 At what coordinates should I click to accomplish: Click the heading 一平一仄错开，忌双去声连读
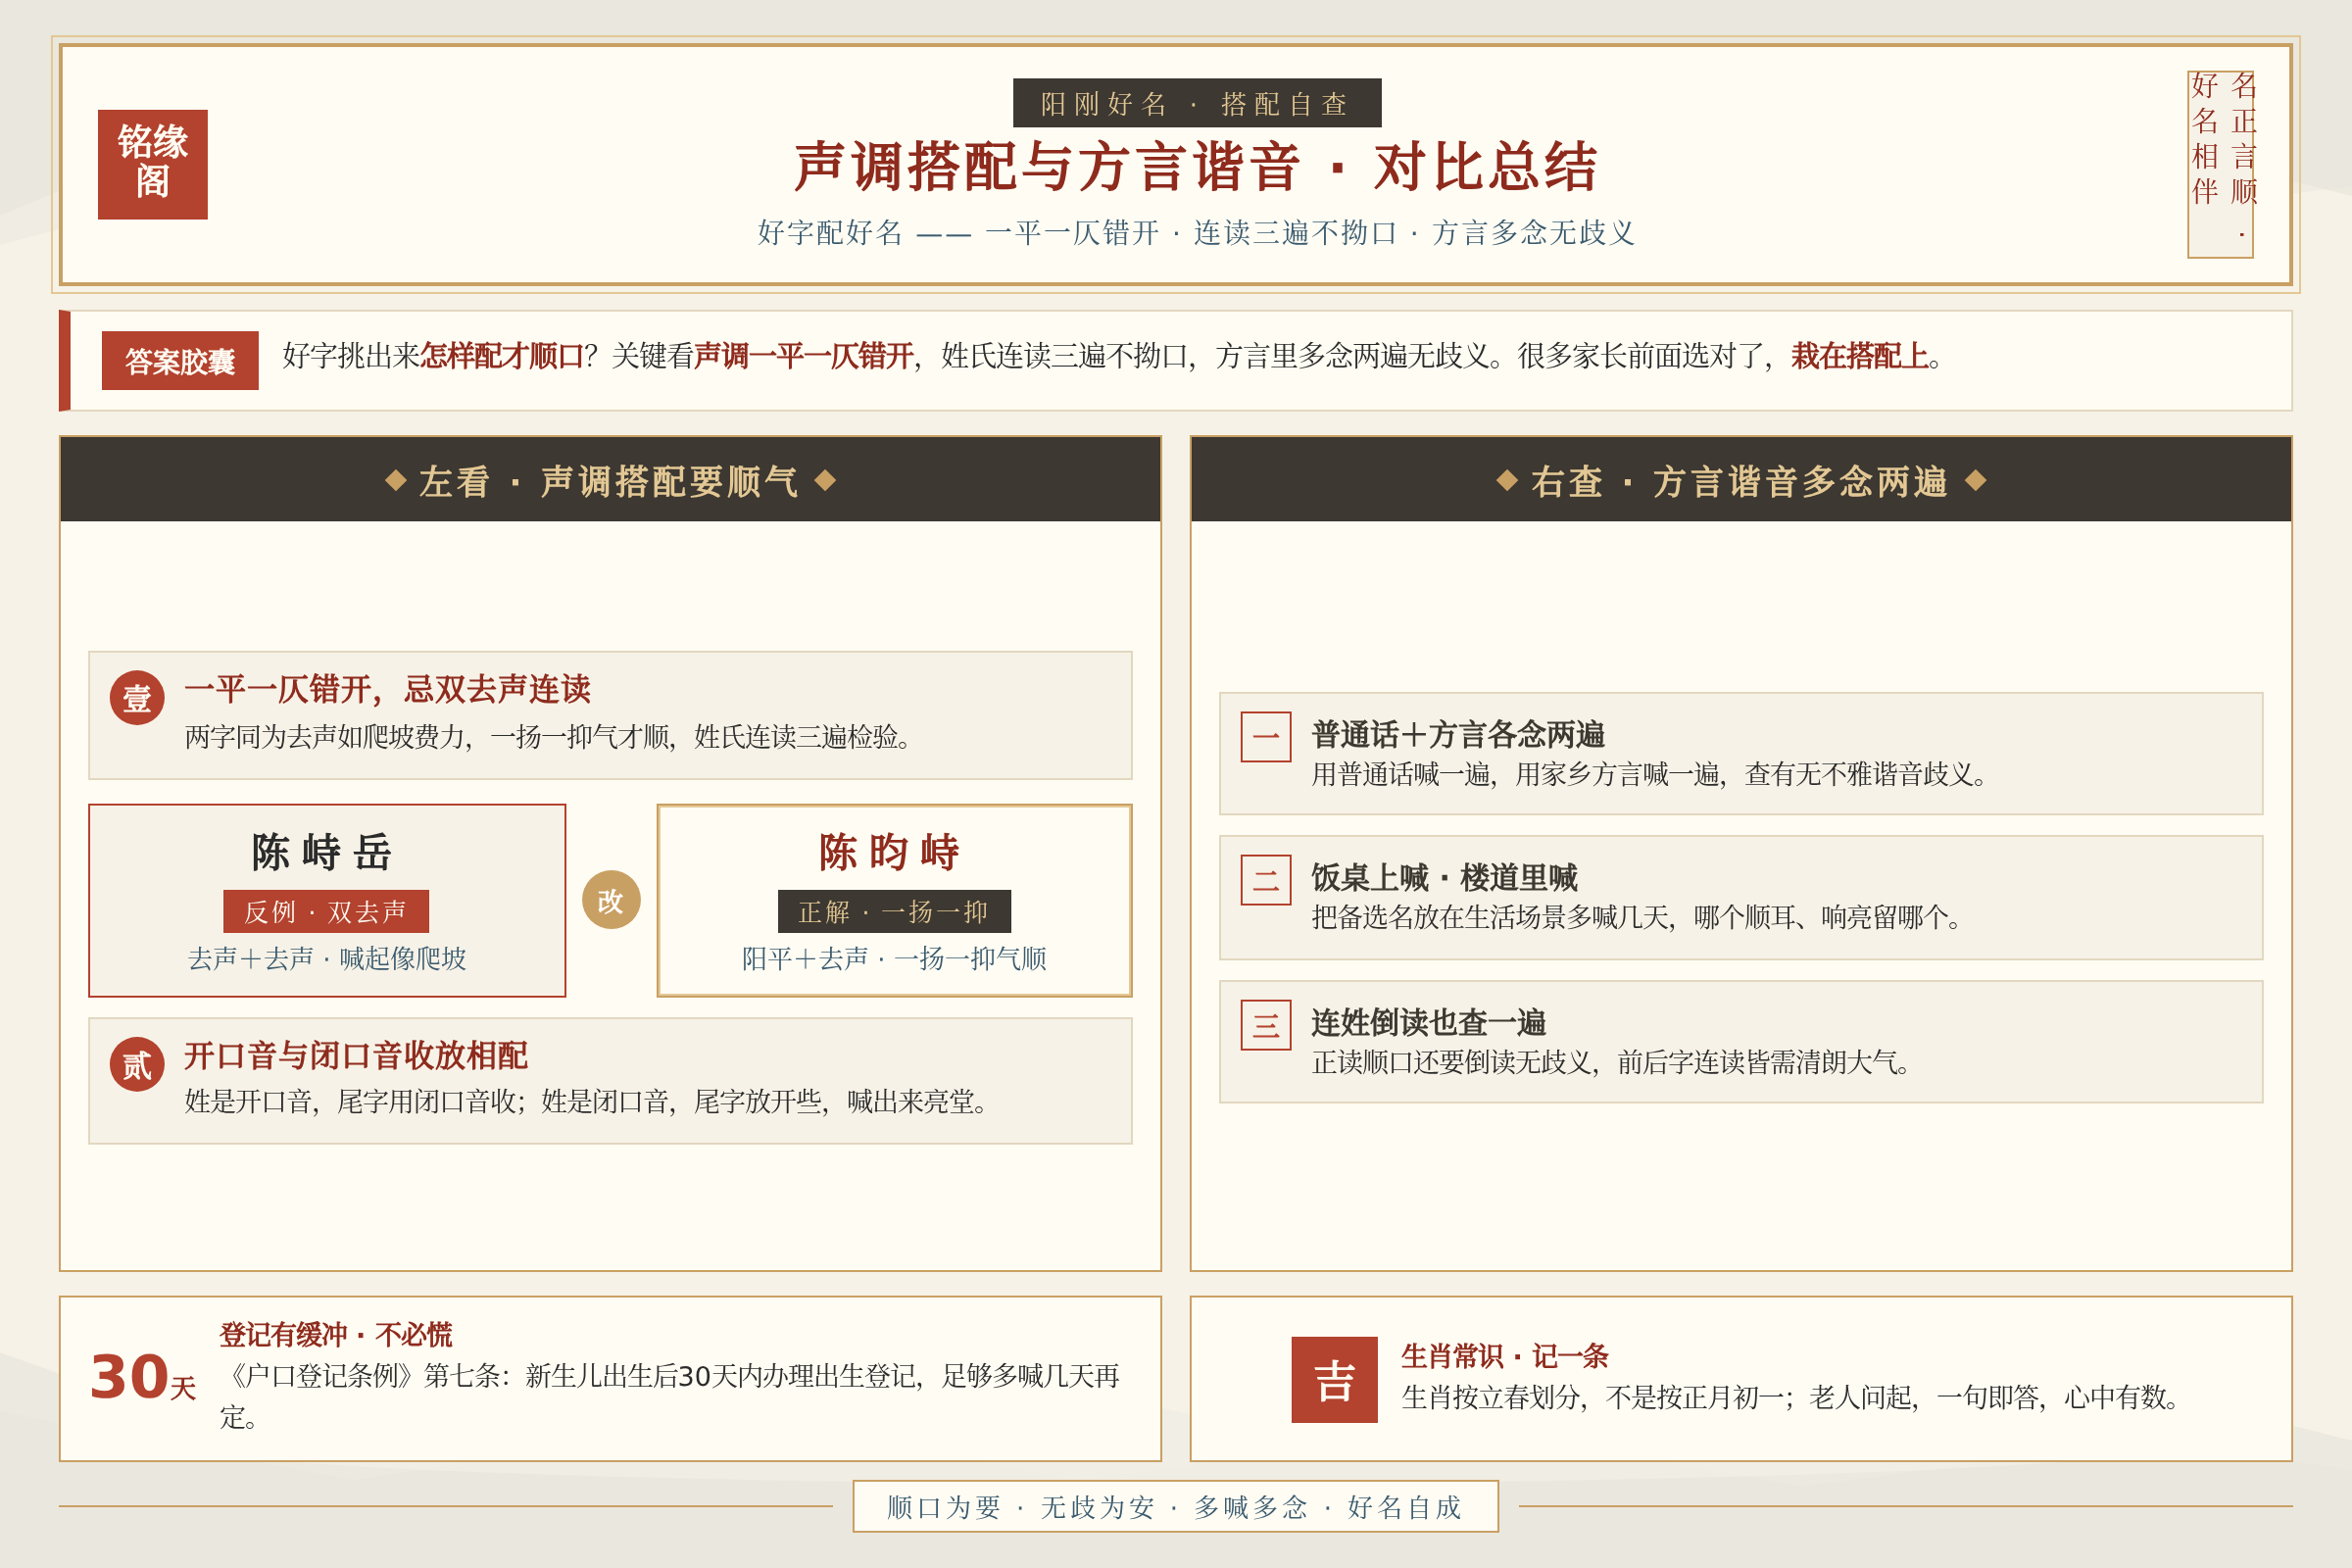pos(387,689)
